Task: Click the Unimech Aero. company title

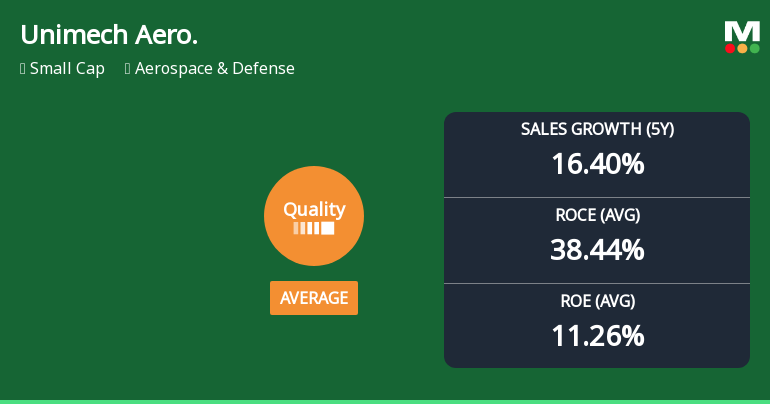Action: tap(109, 35)
